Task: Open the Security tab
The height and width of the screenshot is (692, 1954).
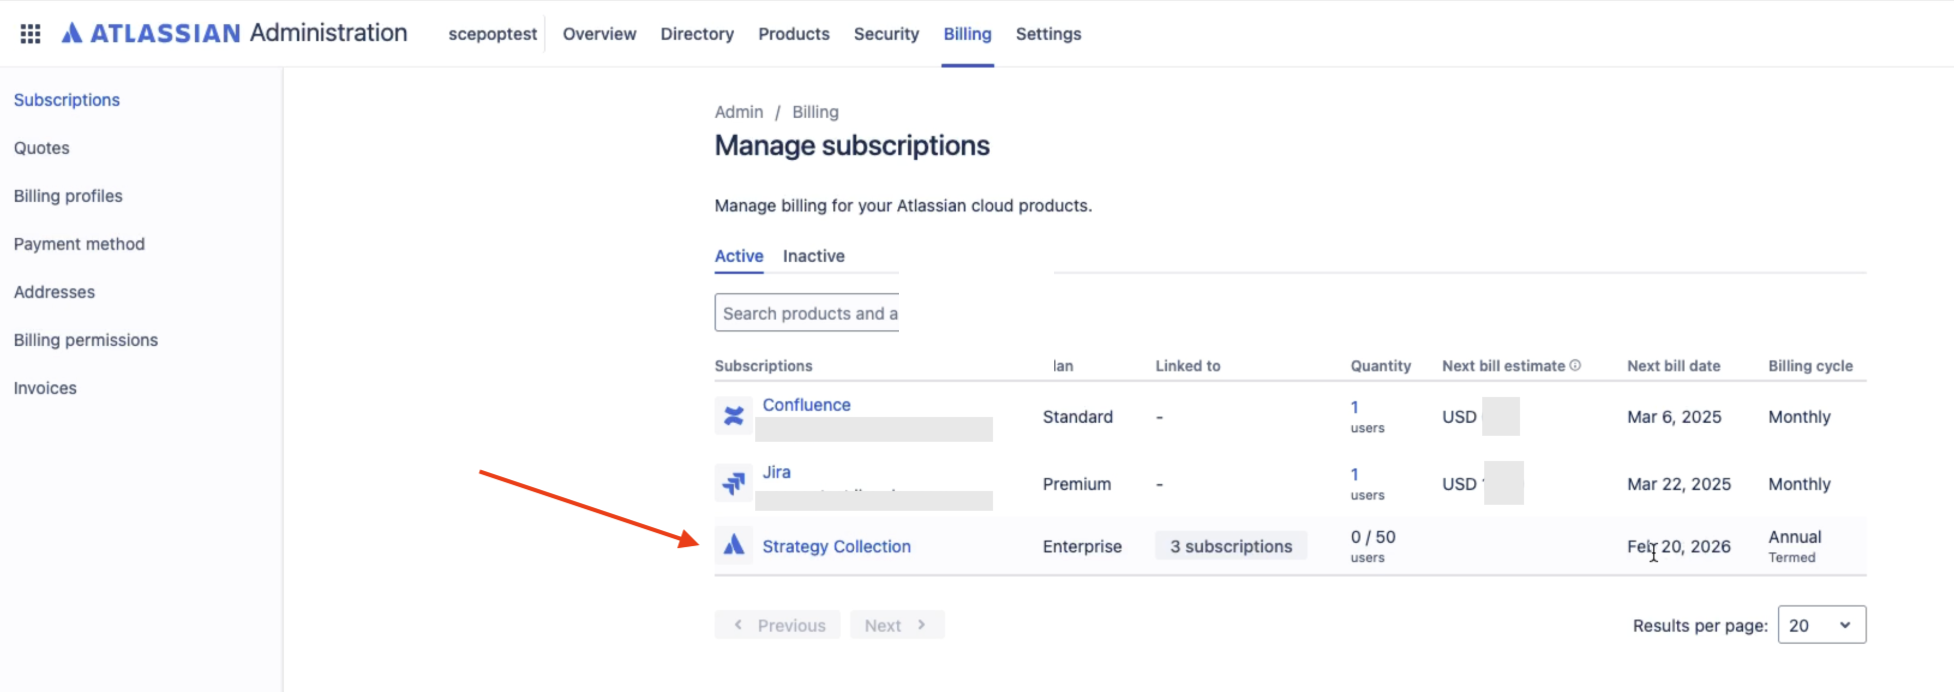Action: (886, 34)
